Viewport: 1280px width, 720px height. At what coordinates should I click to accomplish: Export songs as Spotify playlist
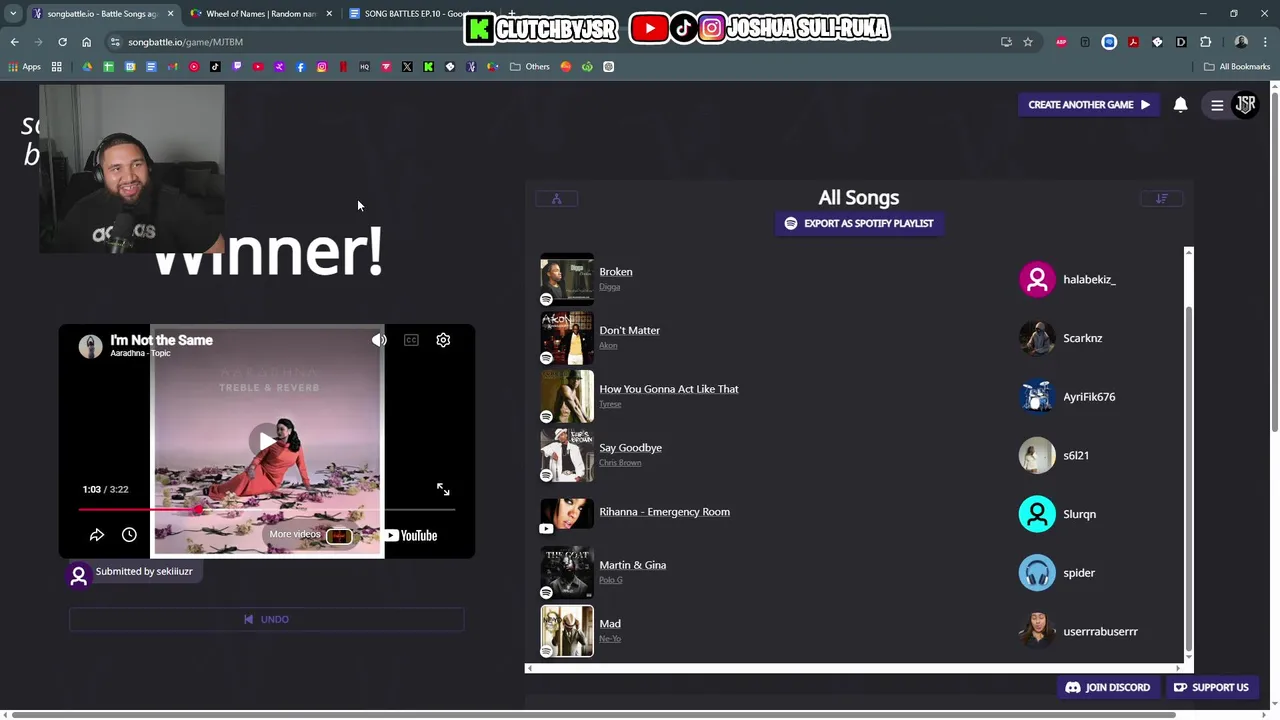pyautogui.click(x=859, y=223)
